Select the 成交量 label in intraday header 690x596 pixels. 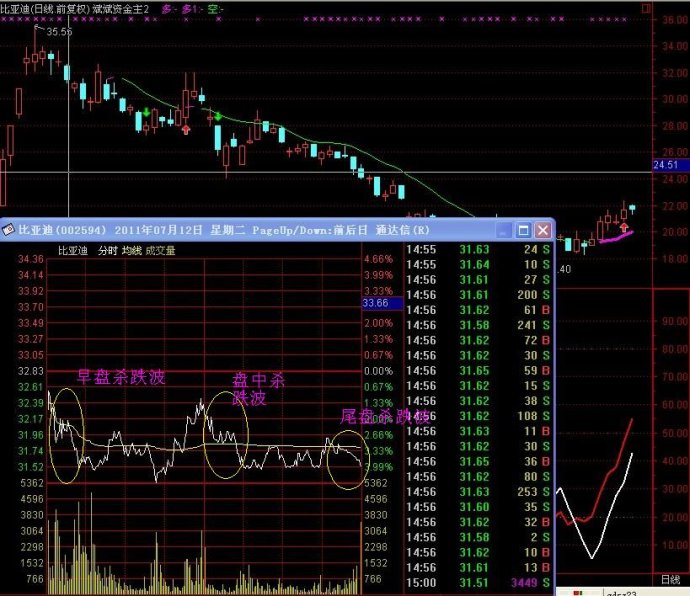coord(160,251)
